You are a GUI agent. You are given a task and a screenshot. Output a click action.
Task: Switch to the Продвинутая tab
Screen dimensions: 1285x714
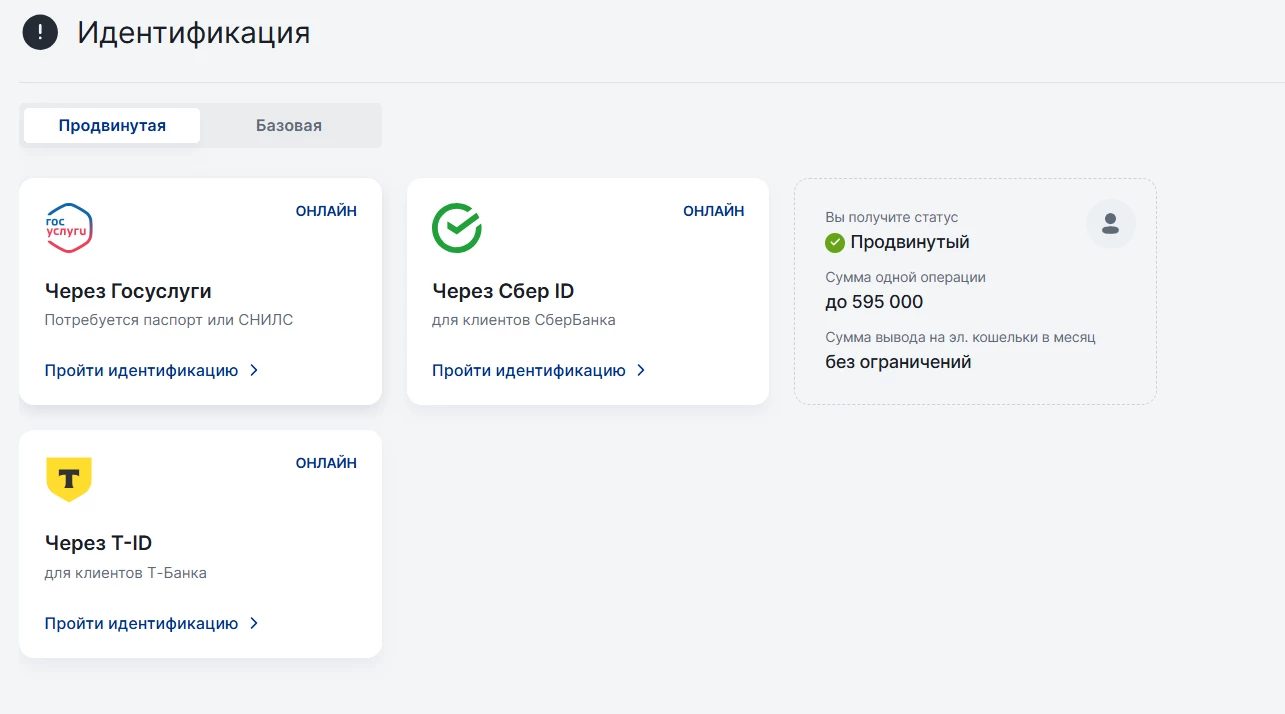pyautogui.click(x=112, y=126)
